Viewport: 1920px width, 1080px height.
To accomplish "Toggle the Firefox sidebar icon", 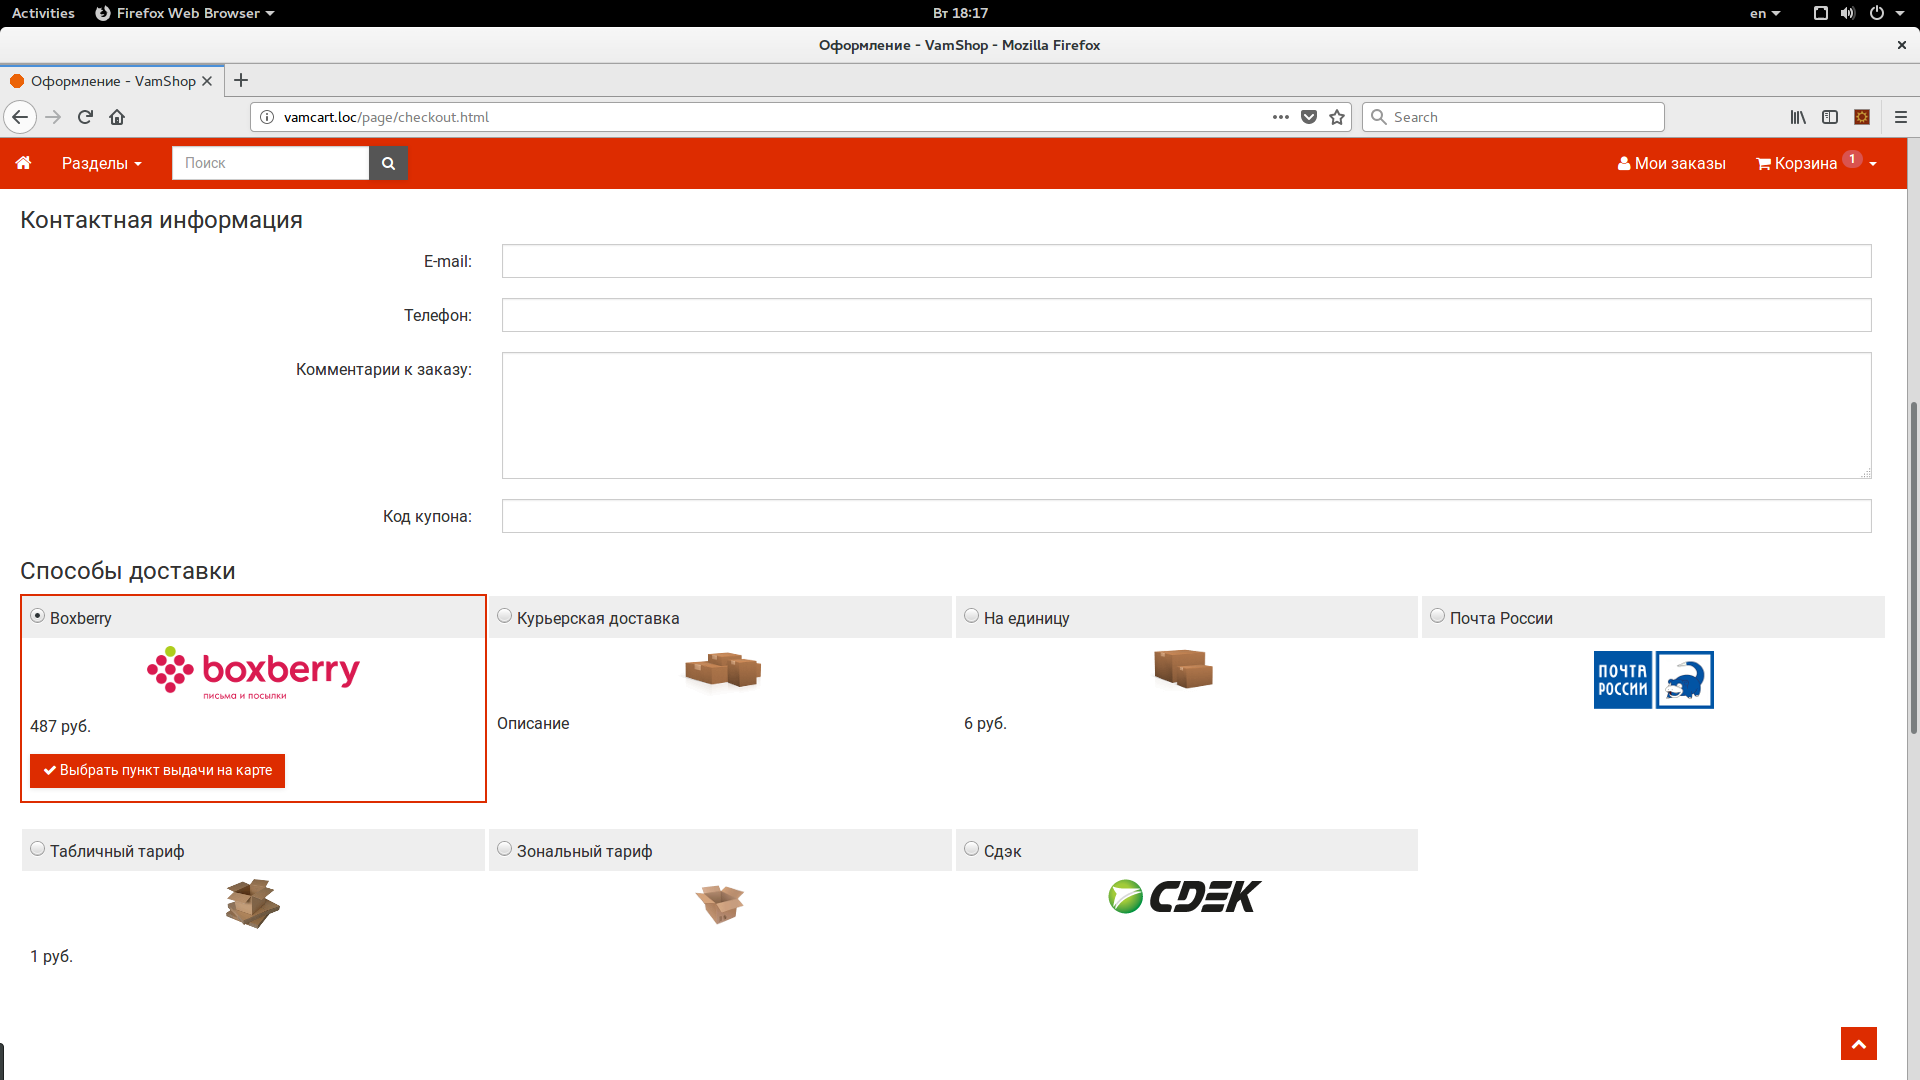I will (x=1830, y=117).
